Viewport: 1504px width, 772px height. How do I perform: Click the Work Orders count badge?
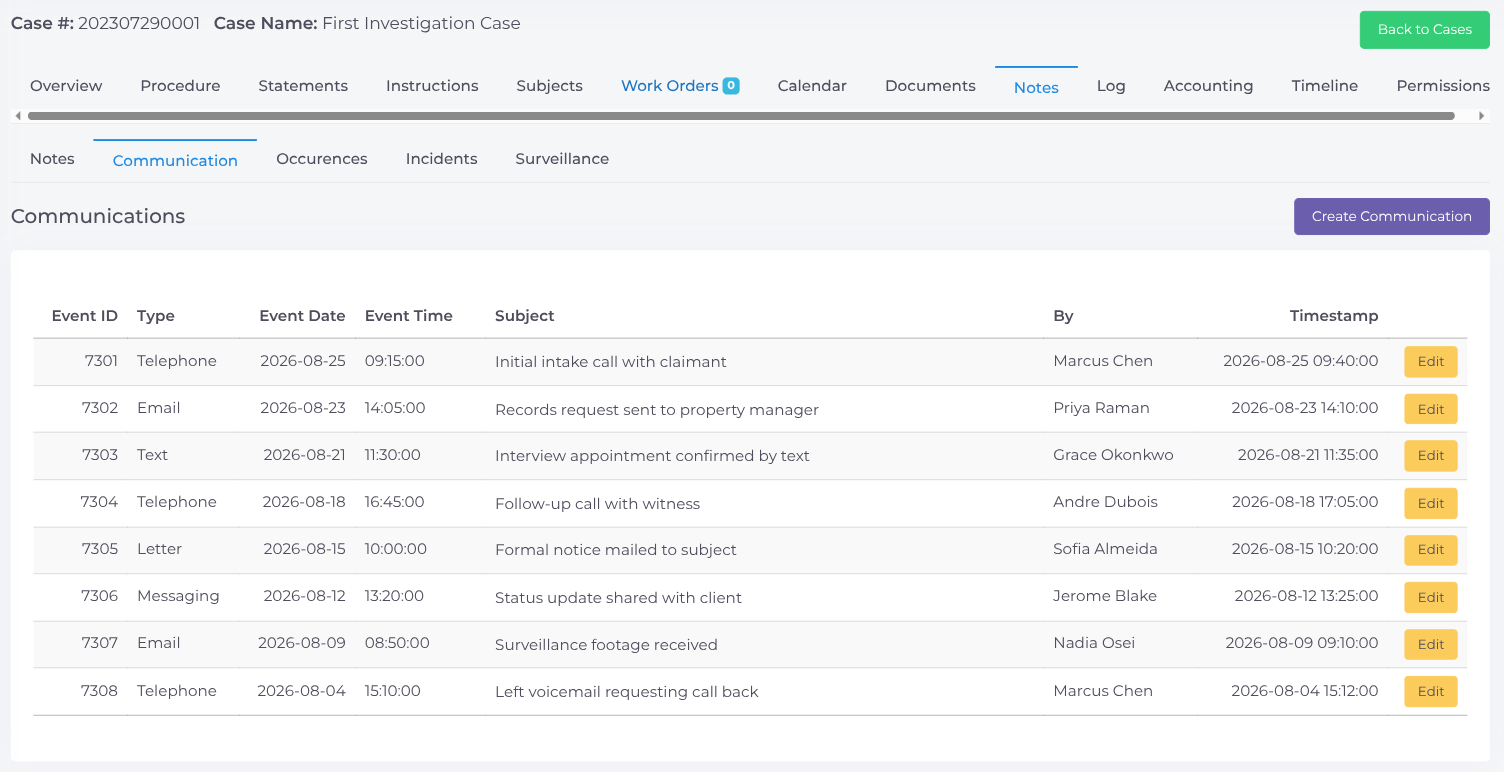point(731,86)
